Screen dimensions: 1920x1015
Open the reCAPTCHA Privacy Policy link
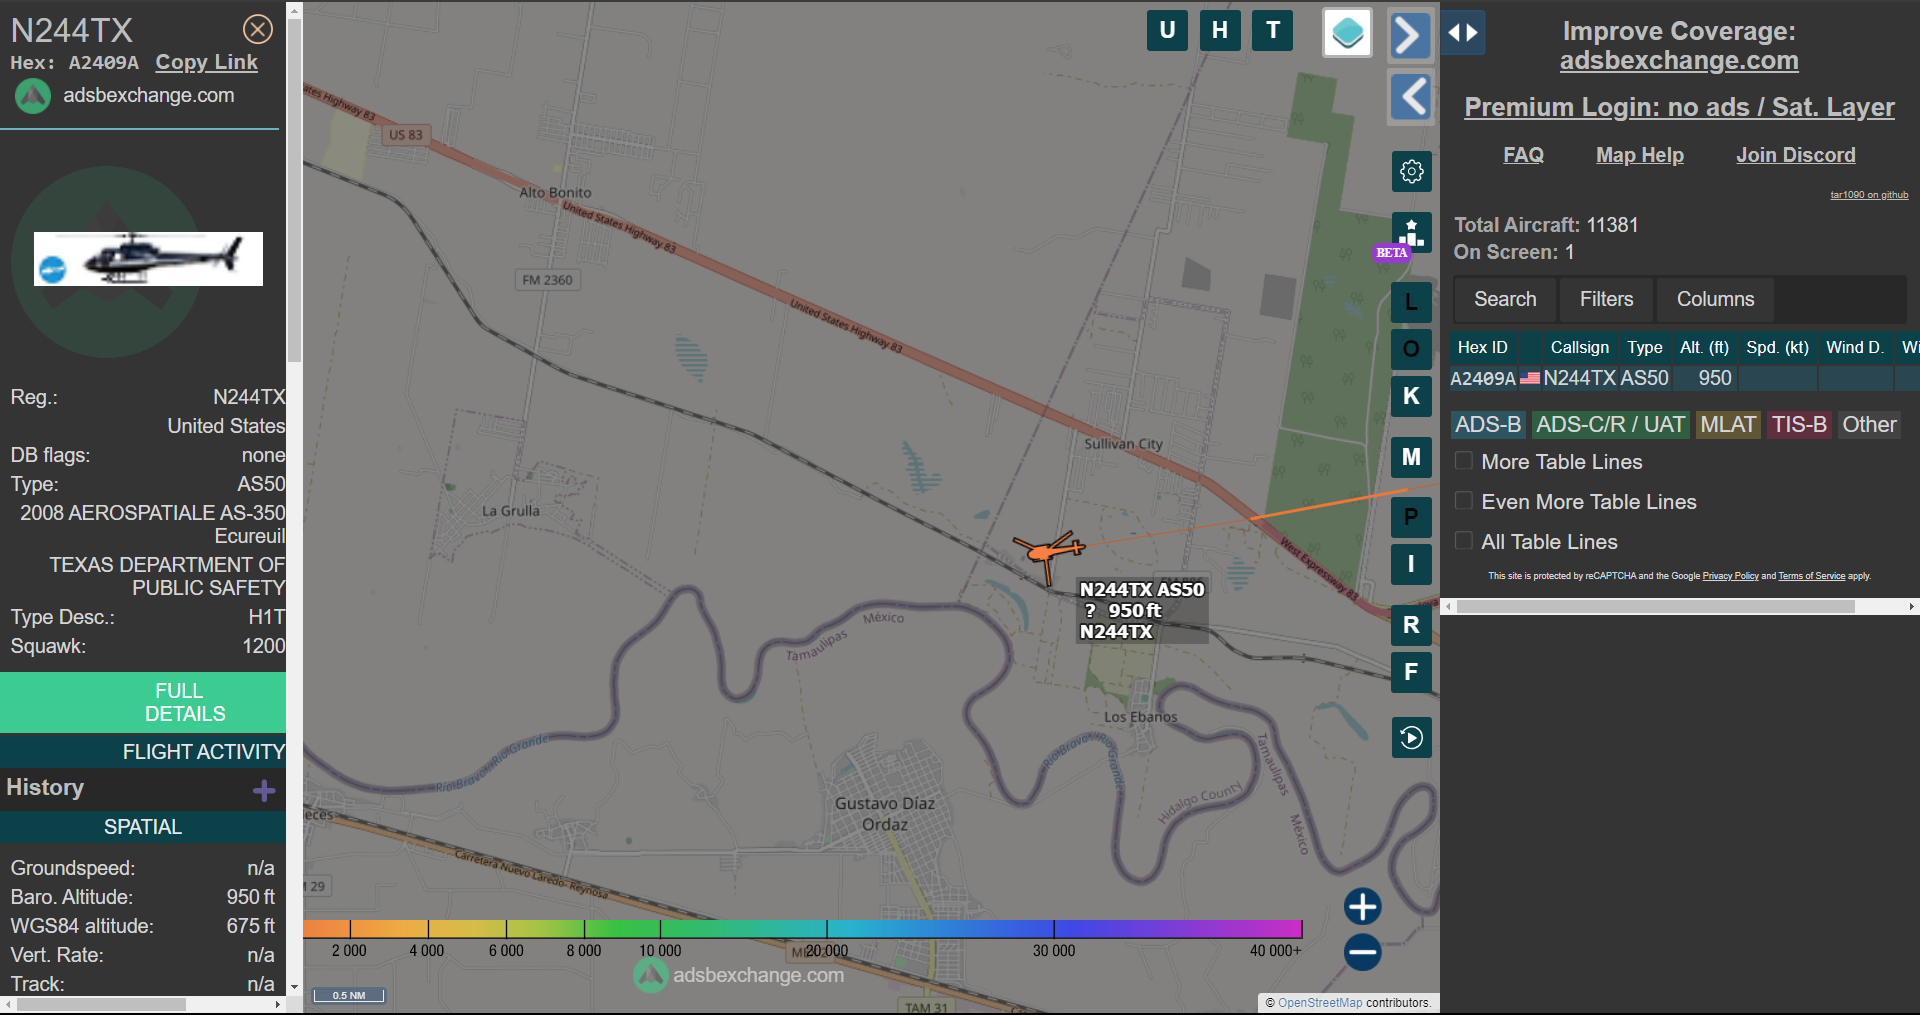click(1730, 576)
